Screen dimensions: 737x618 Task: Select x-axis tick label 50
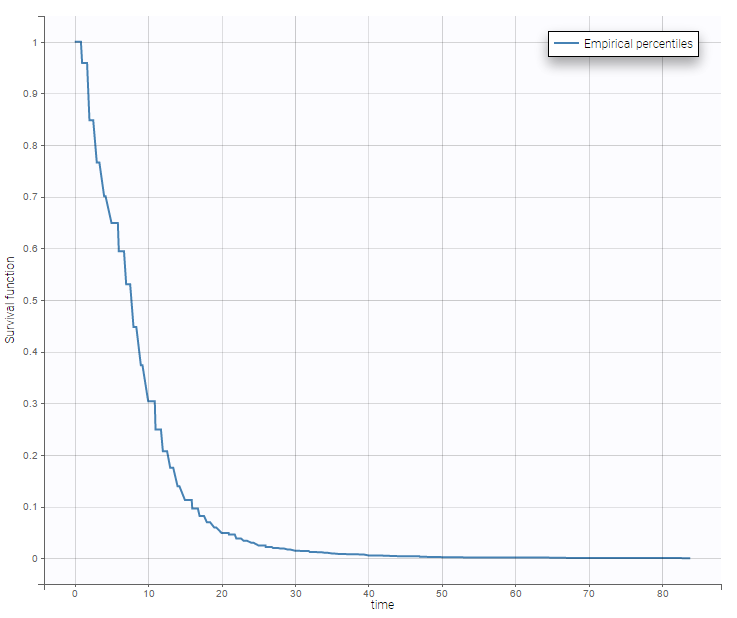tap(441, 594)
